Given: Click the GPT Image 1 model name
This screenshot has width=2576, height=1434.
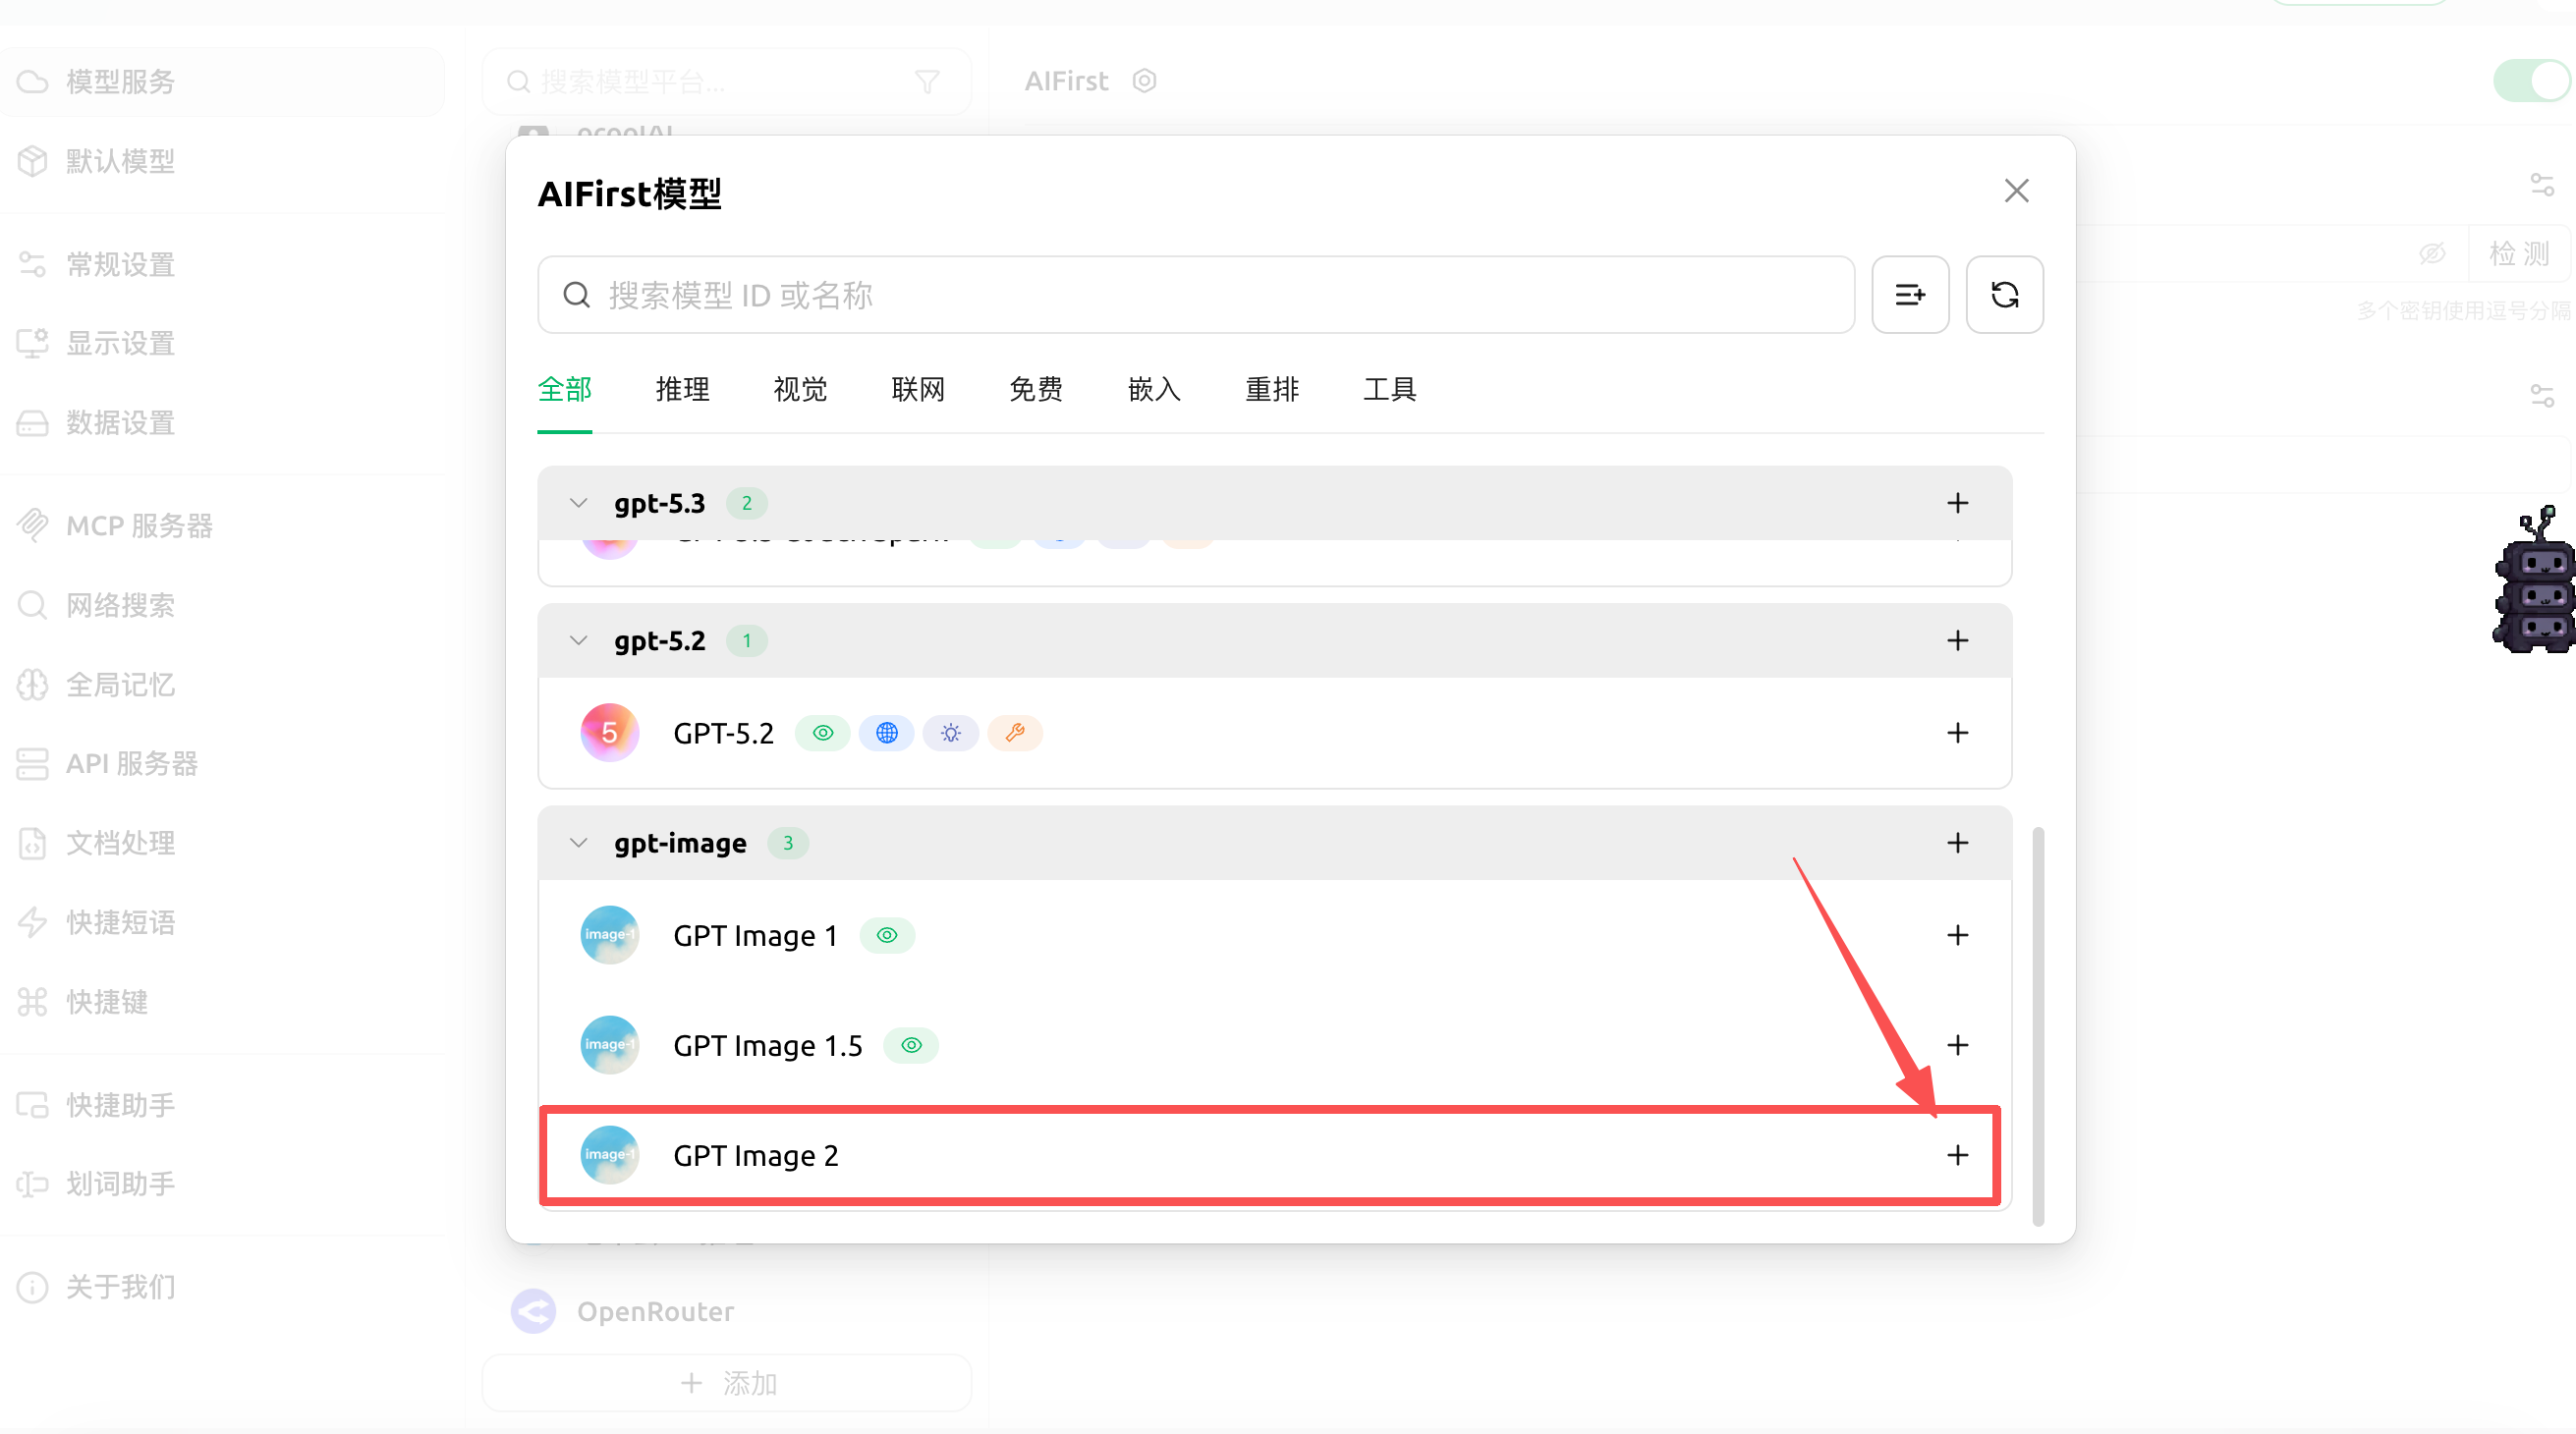Looking at the screenshot, I should [755, 935].
